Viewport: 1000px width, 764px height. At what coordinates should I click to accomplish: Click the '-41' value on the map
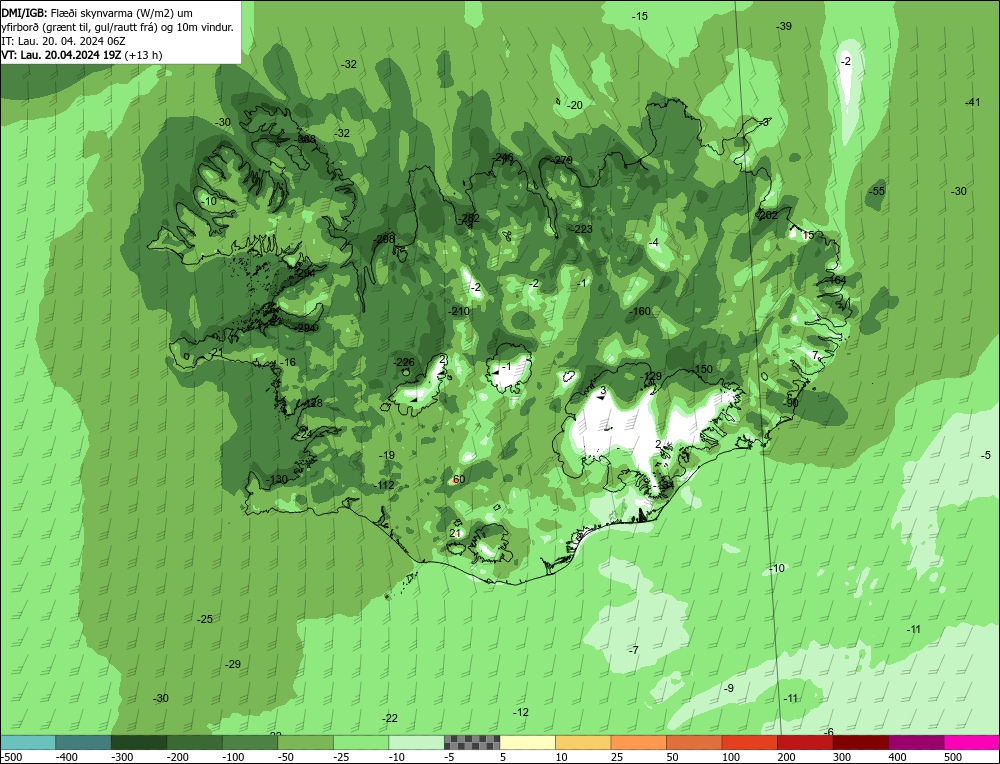click(x=973, y=102)
